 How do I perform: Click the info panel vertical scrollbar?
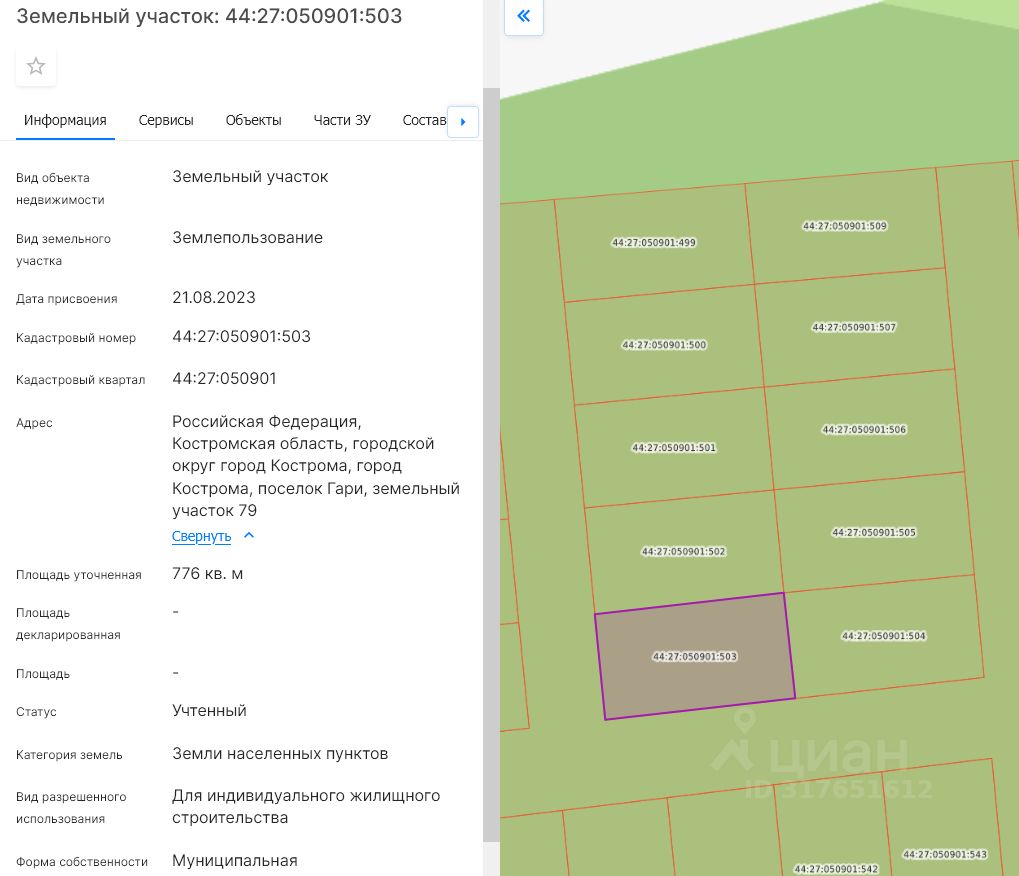491,465
